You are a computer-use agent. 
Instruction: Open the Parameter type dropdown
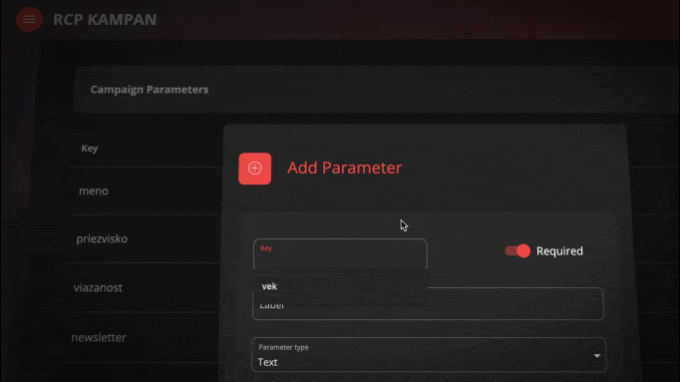(428, 355)
